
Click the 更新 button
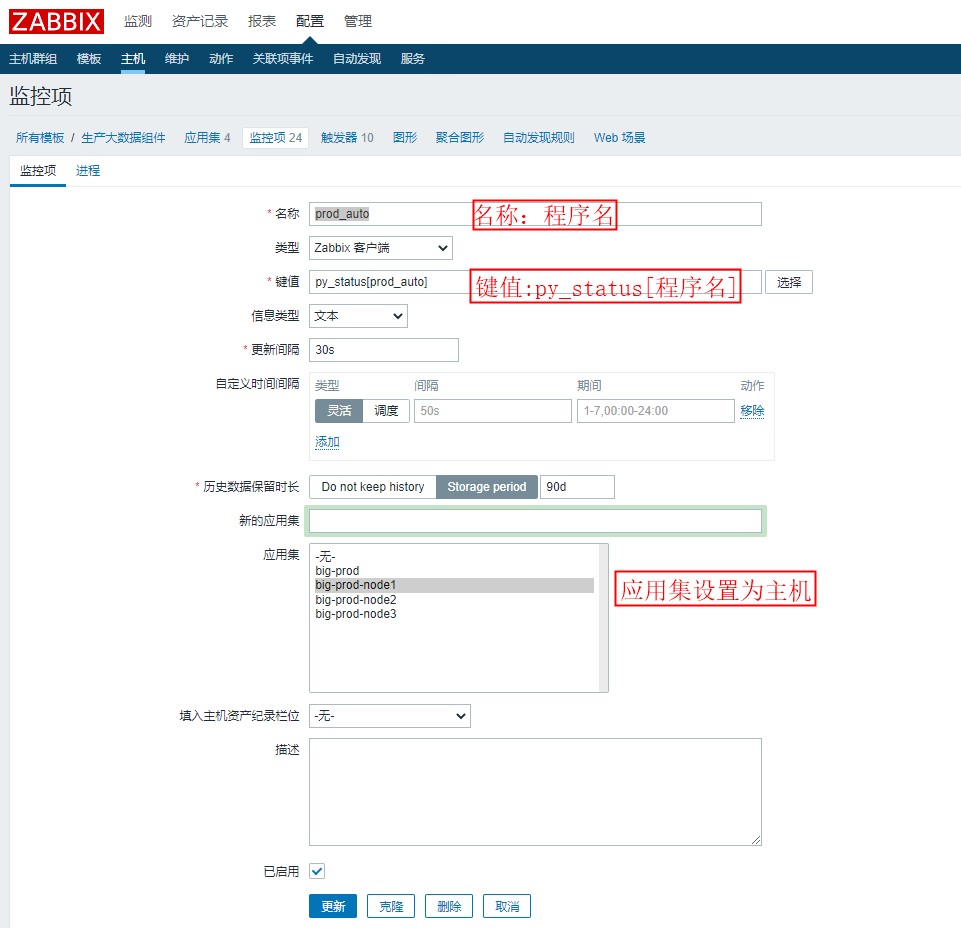click(x=333, y=906)
